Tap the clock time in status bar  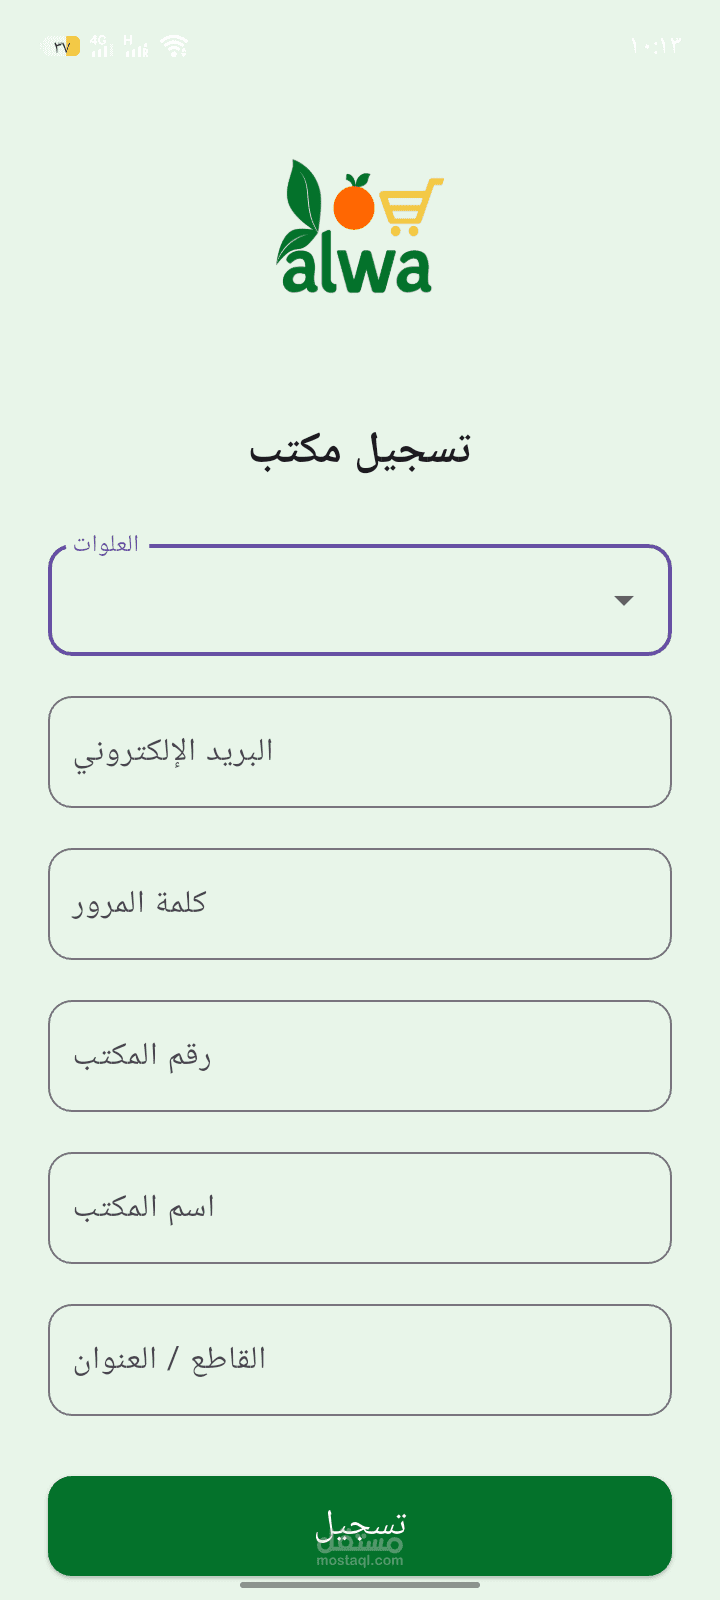(x=656, y=46)
